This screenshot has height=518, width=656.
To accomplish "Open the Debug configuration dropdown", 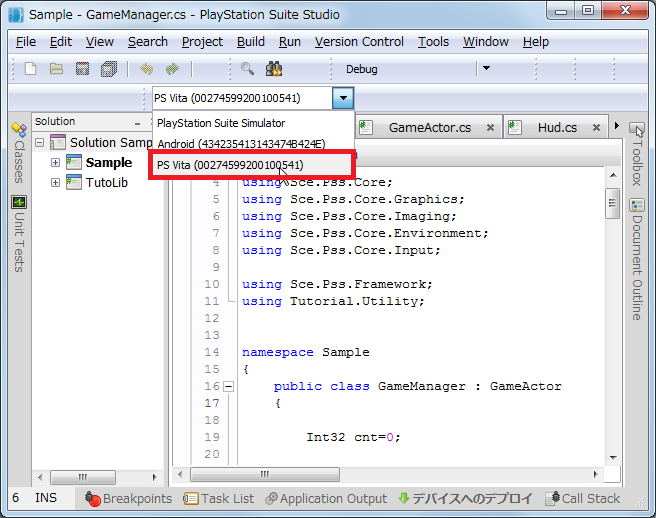I will [x=486, y=69].
